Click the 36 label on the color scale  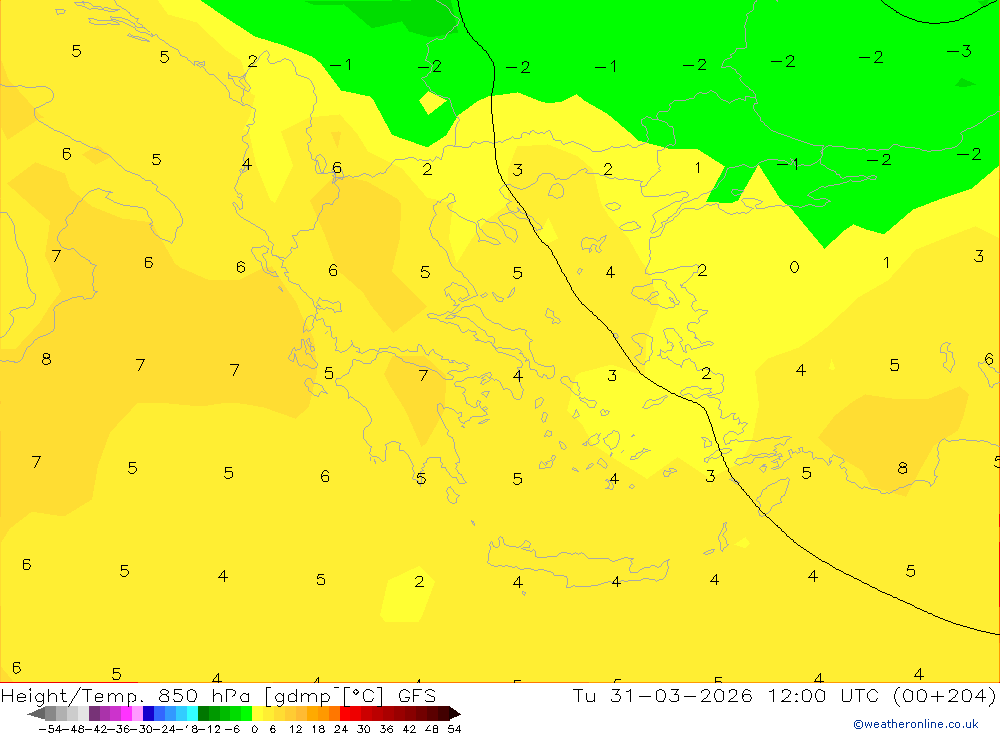point(386,729)
